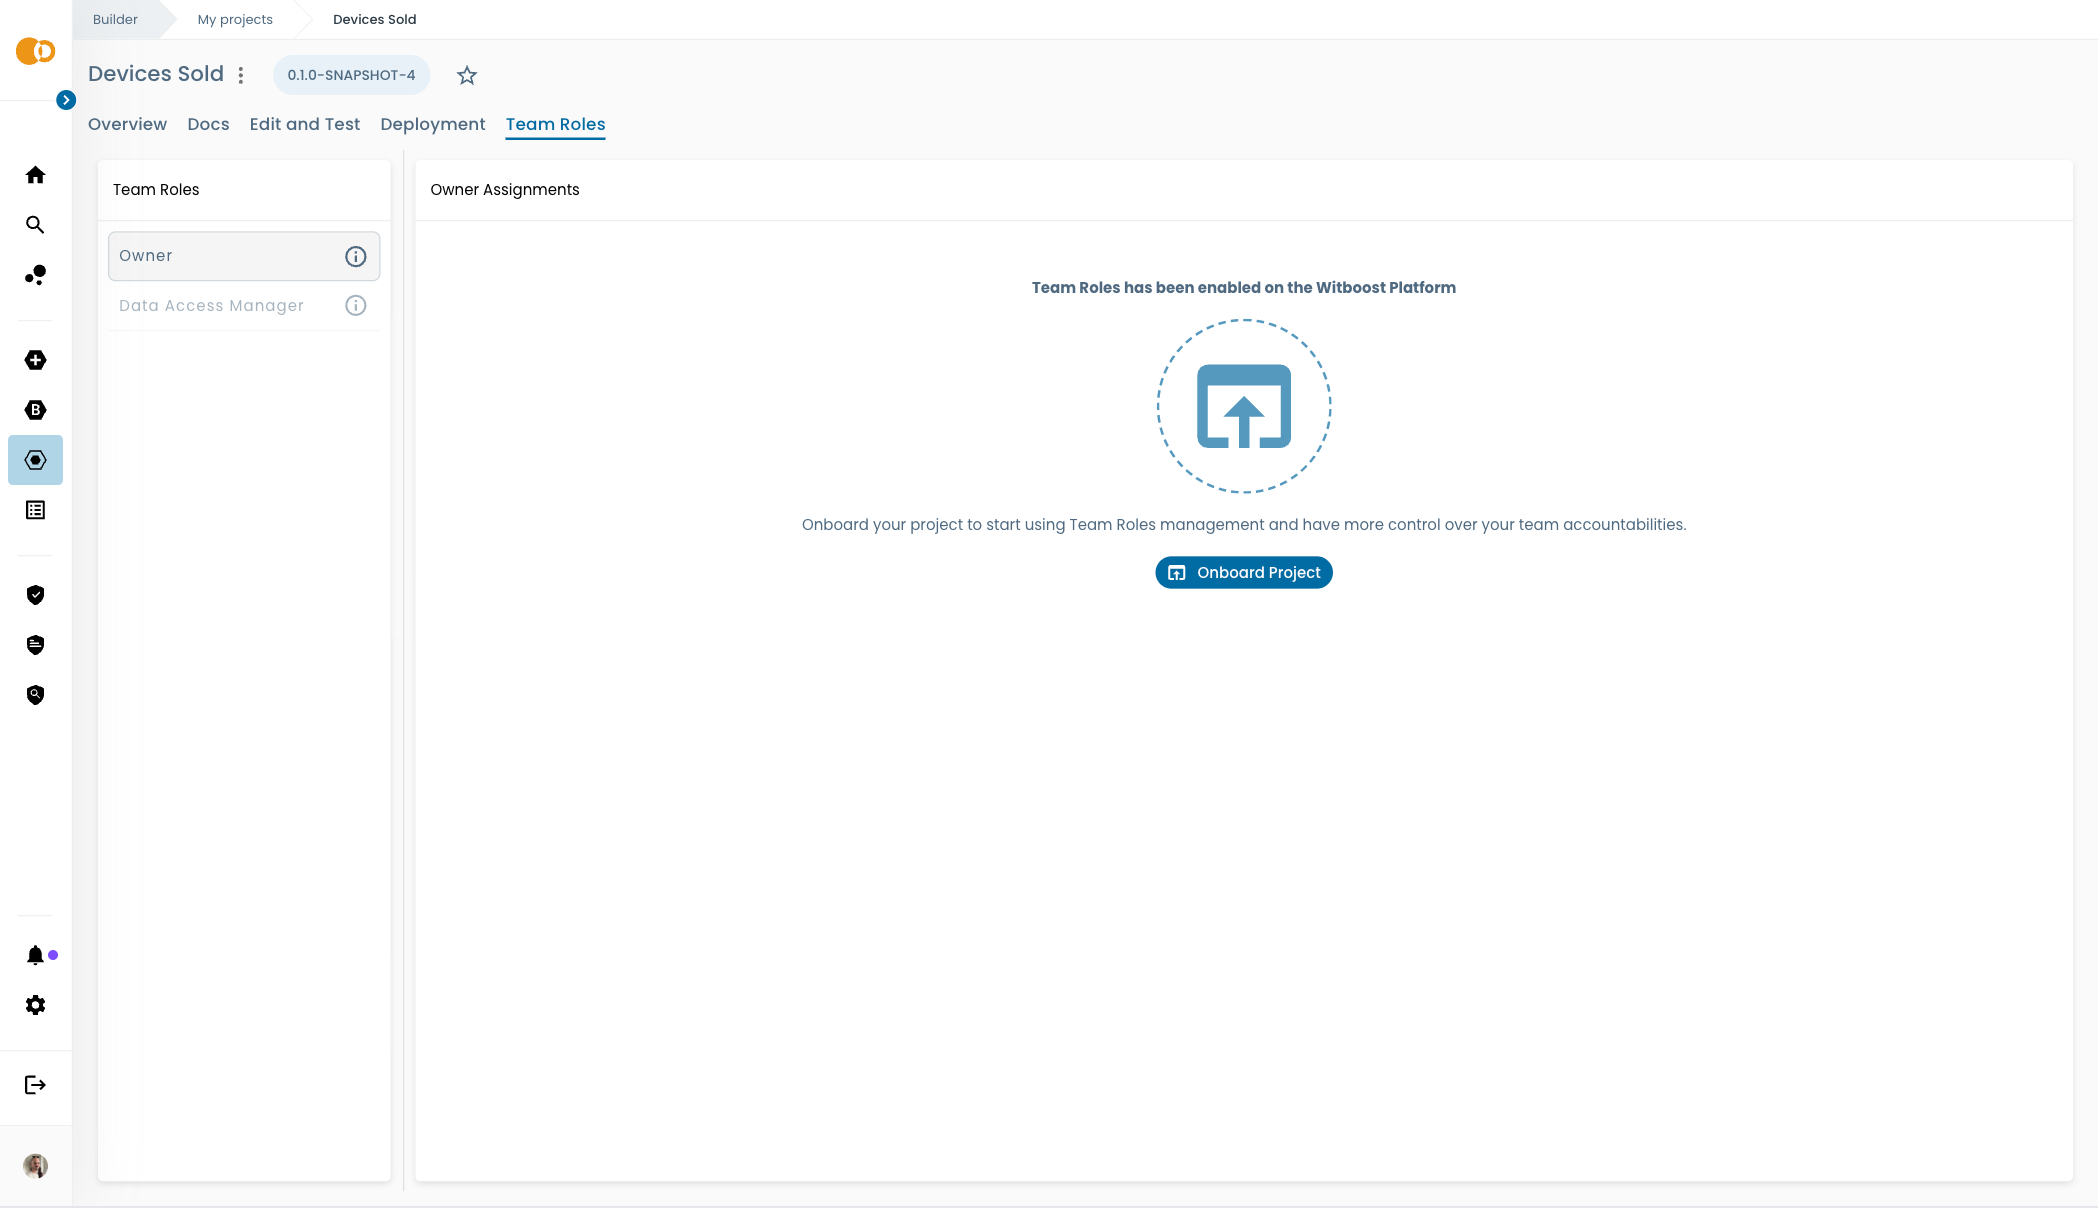Open the three-dot menu beside Devices Sold
The width and height of the screenshot is (2098, 1208).
(241, 74)
